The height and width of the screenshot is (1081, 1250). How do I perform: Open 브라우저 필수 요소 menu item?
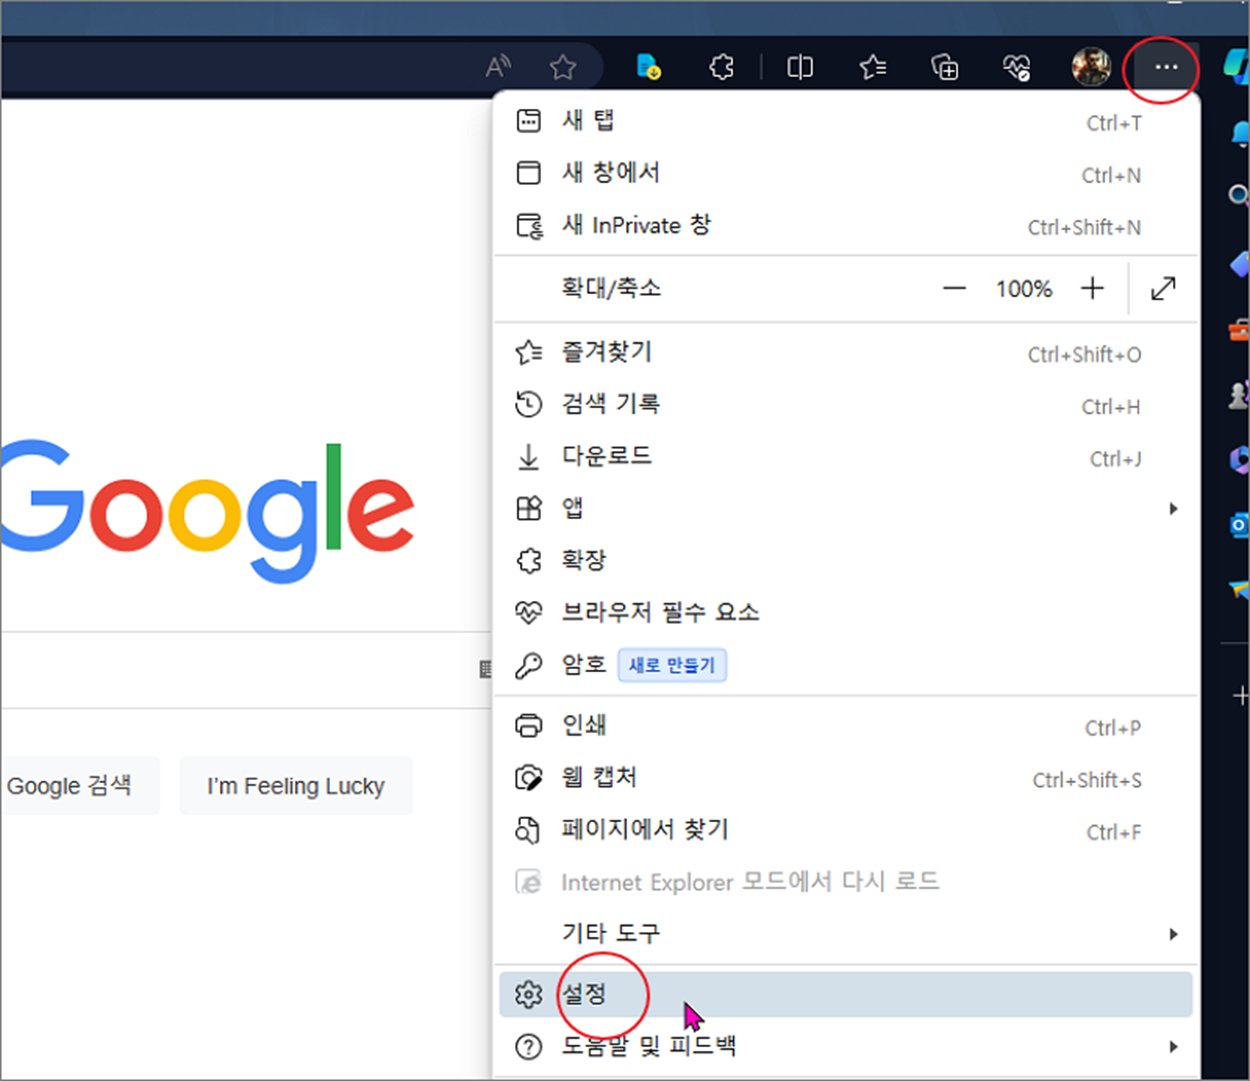pyautogui.click(x=846, y=612)
